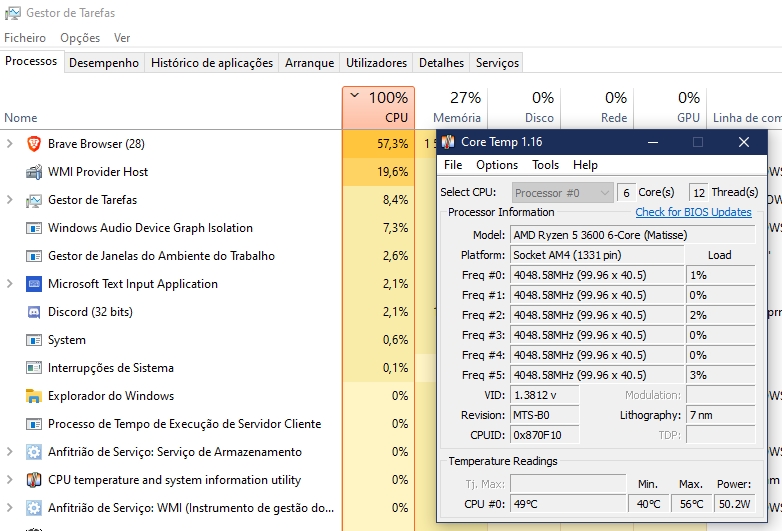Click Windows Audio Device Graph Isolation icon

[33, 228]
